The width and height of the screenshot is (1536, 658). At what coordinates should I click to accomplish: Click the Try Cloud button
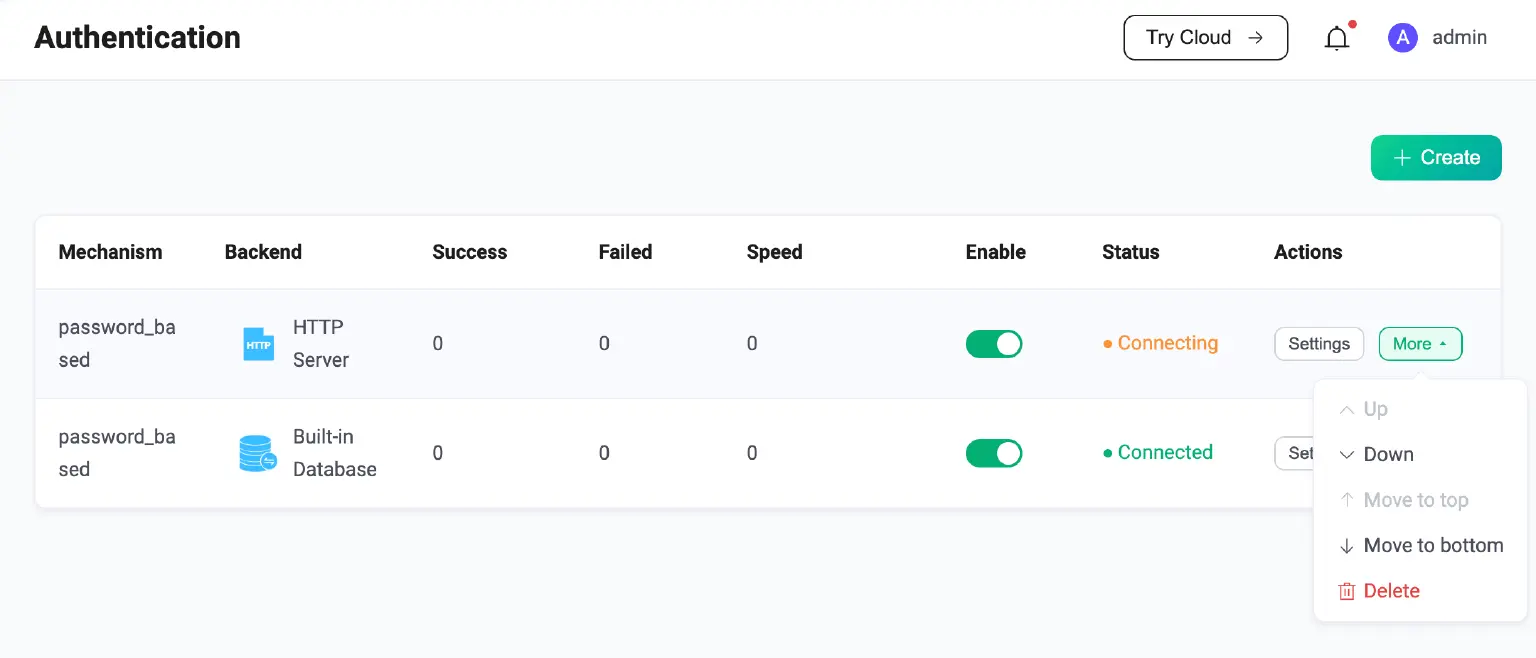(1205, 38)
